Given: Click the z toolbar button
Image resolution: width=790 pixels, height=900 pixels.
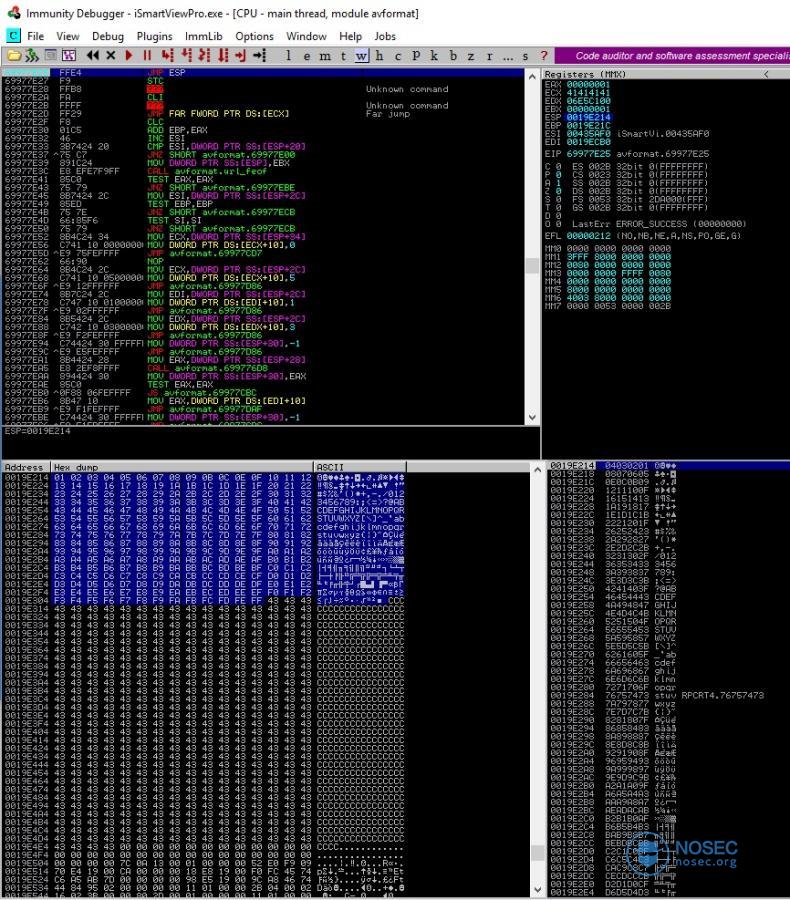Looking at the screenshot, I should pos(471,56).
